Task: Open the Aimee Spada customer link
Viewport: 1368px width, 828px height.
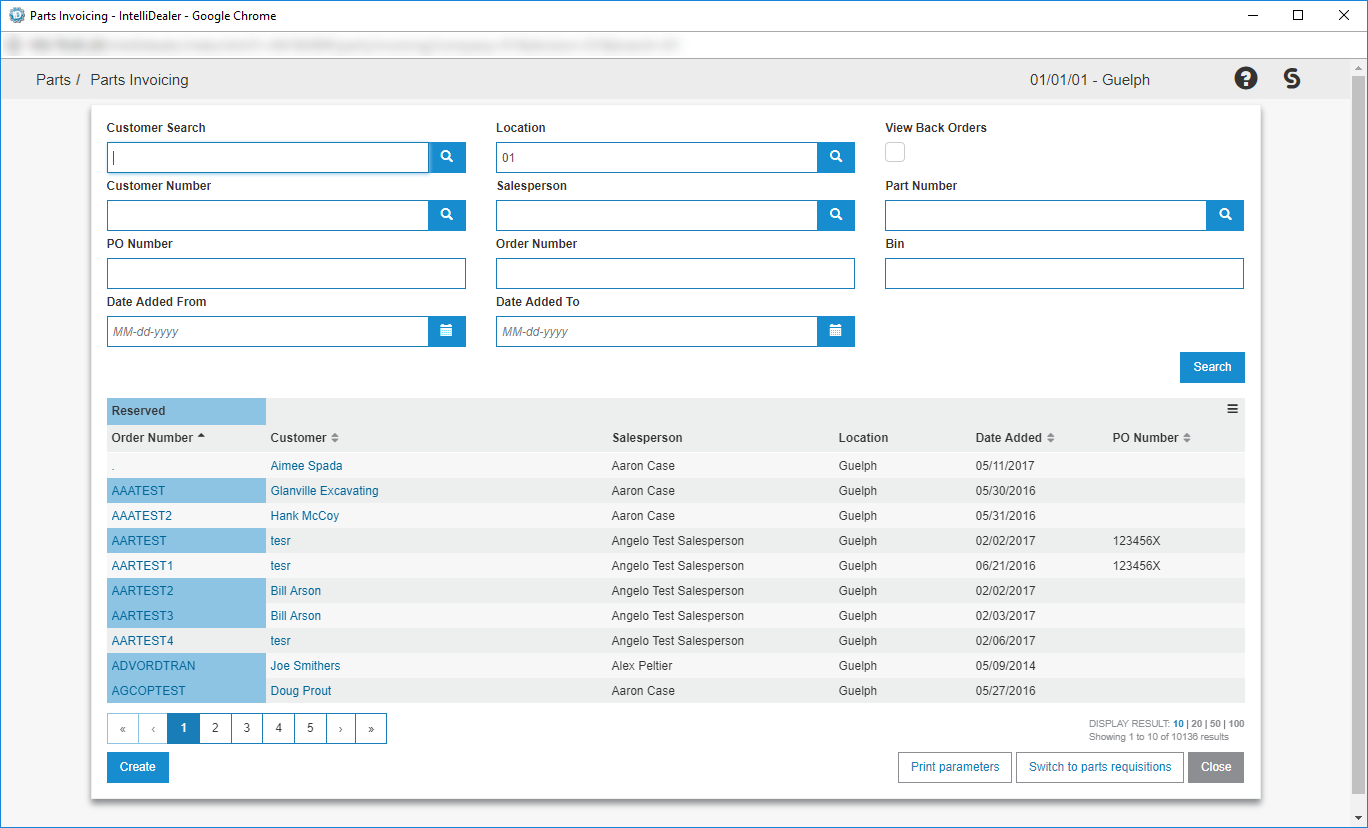Action: tap(306, 466)
